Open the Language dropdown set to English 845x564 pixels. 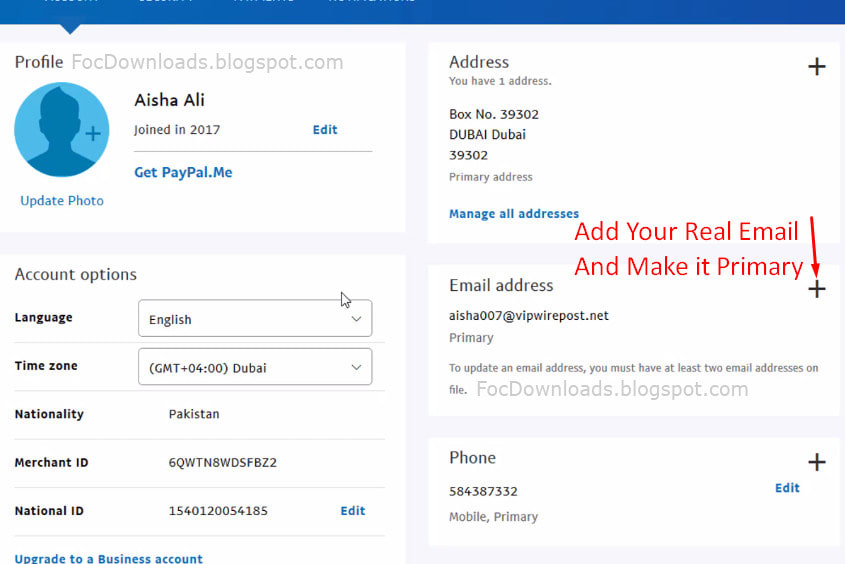pos(255,318)
